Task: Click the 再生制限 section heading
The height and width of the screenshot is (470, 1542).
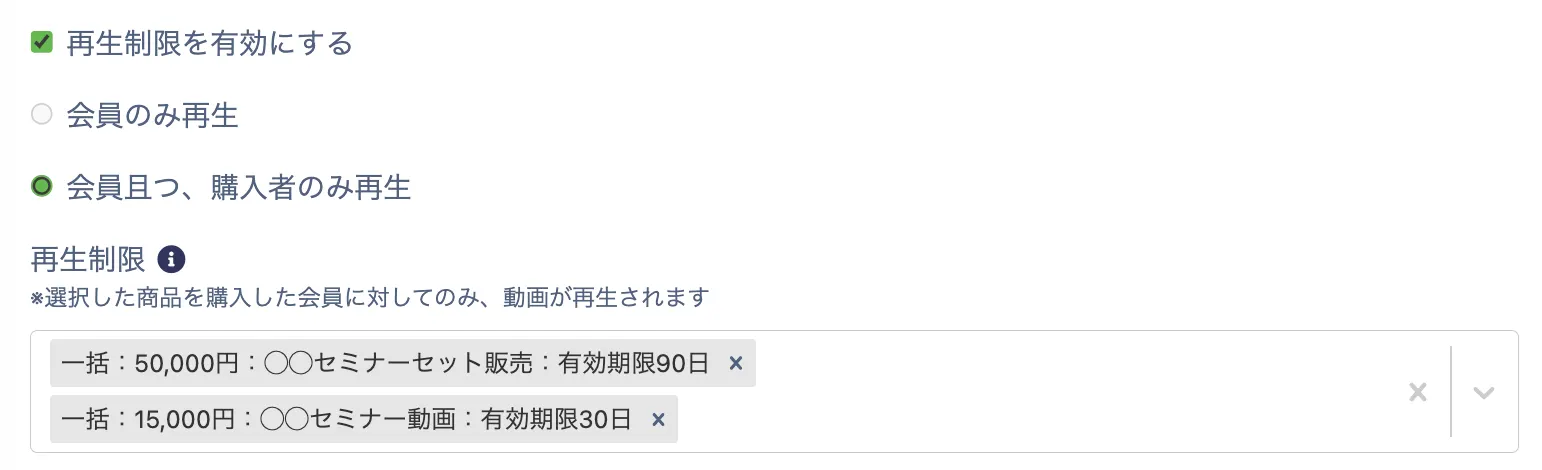Action: click(x=88, y=260)
